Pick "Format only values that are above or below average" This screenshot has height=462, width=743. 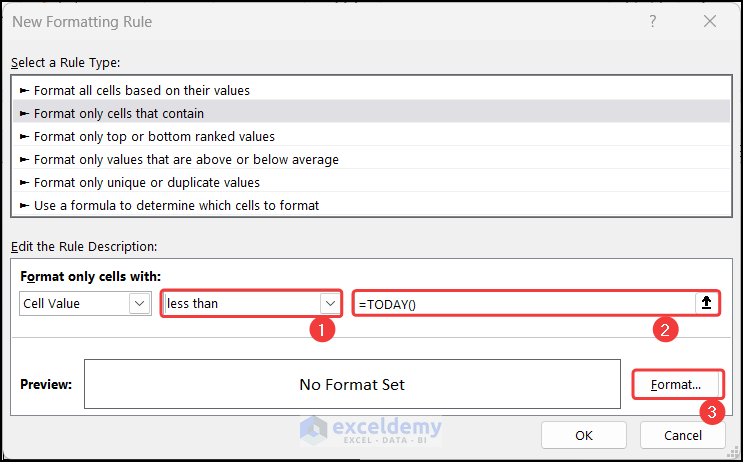click(186, 159)
